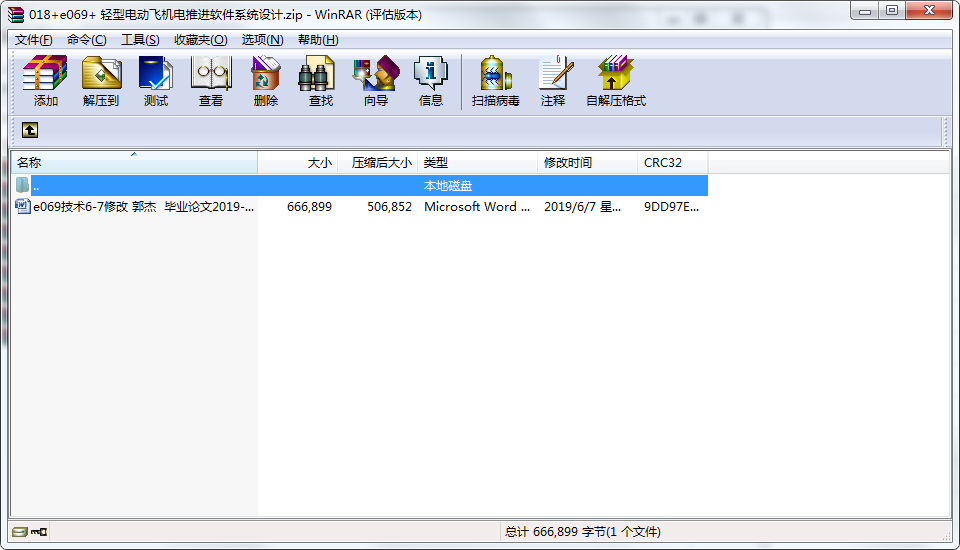Viewport: 960px width, 550px height.
Task: Run the Test (测试) archive tool
Action: 156,81
